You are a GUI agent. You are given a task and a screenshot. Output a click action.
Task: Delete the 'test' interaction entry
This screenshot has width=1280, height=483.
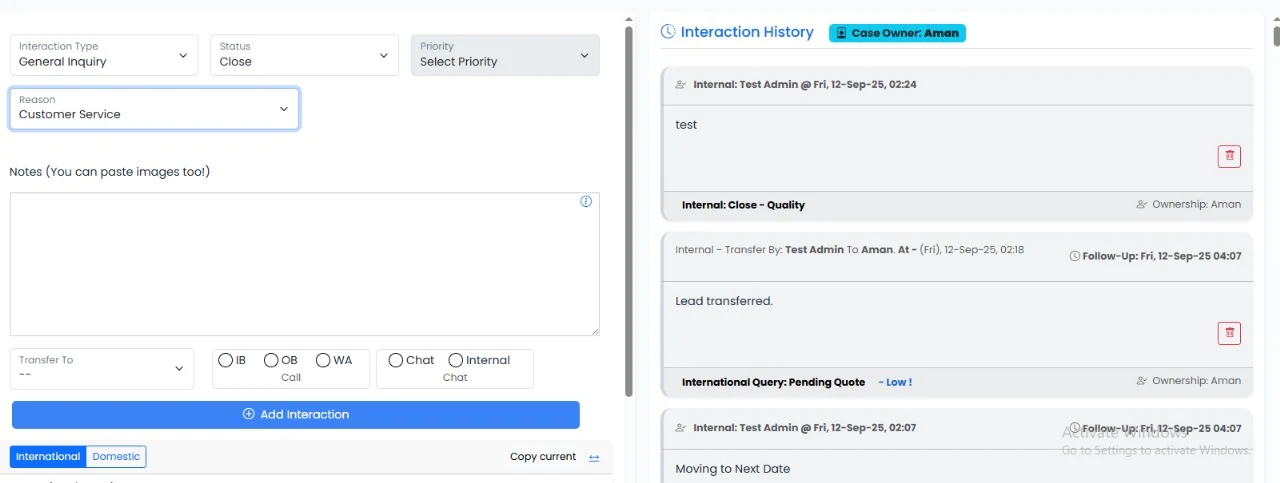[x=1229, y=156]
